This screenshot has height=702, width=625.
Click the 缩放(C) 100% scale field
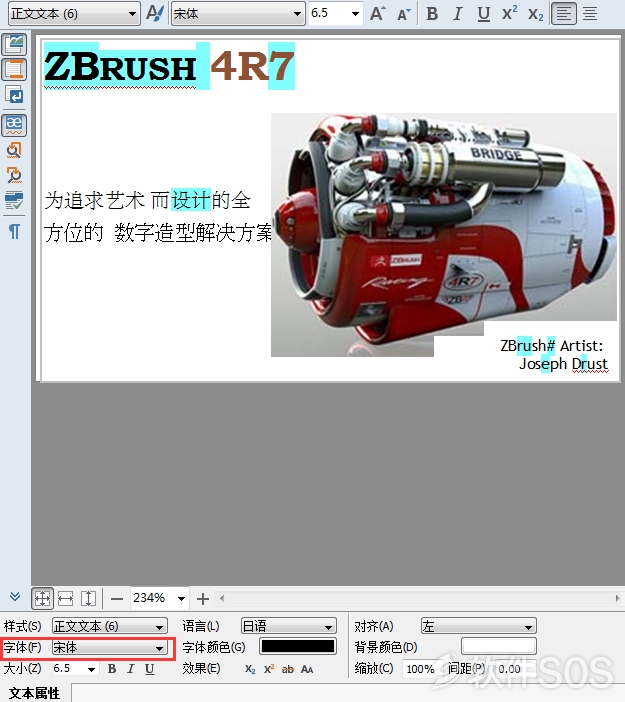(420, 669)
